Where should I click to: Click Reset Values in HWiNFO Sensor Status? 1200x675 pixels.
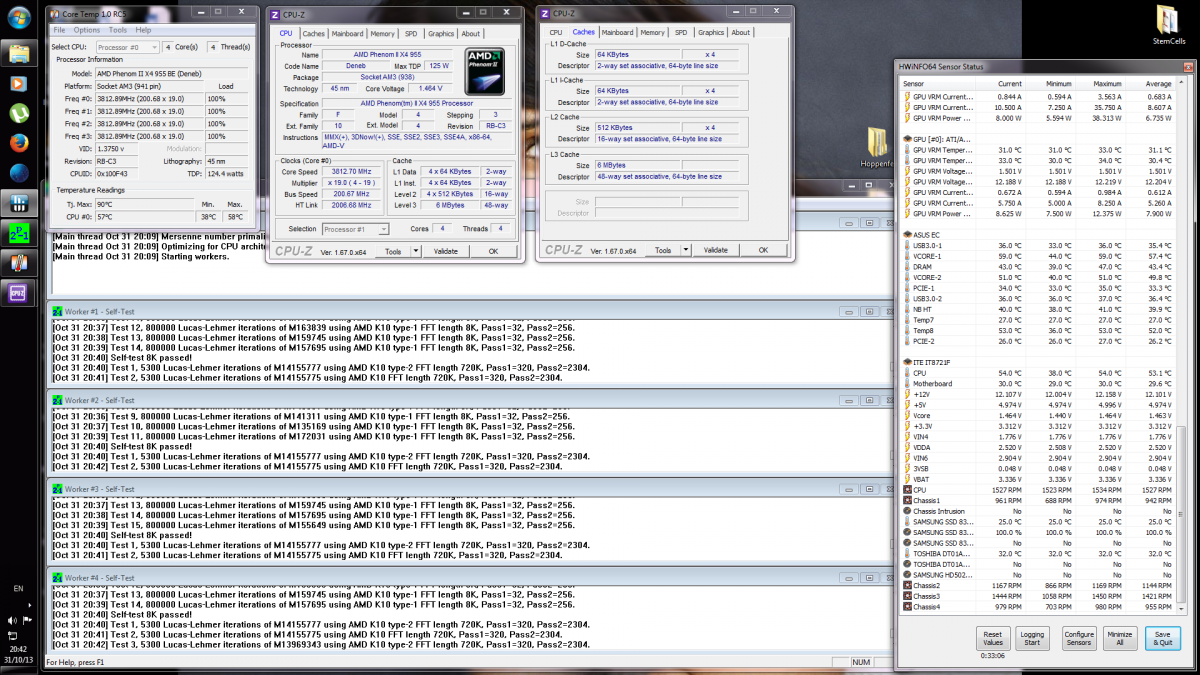[x=993, y=638]
